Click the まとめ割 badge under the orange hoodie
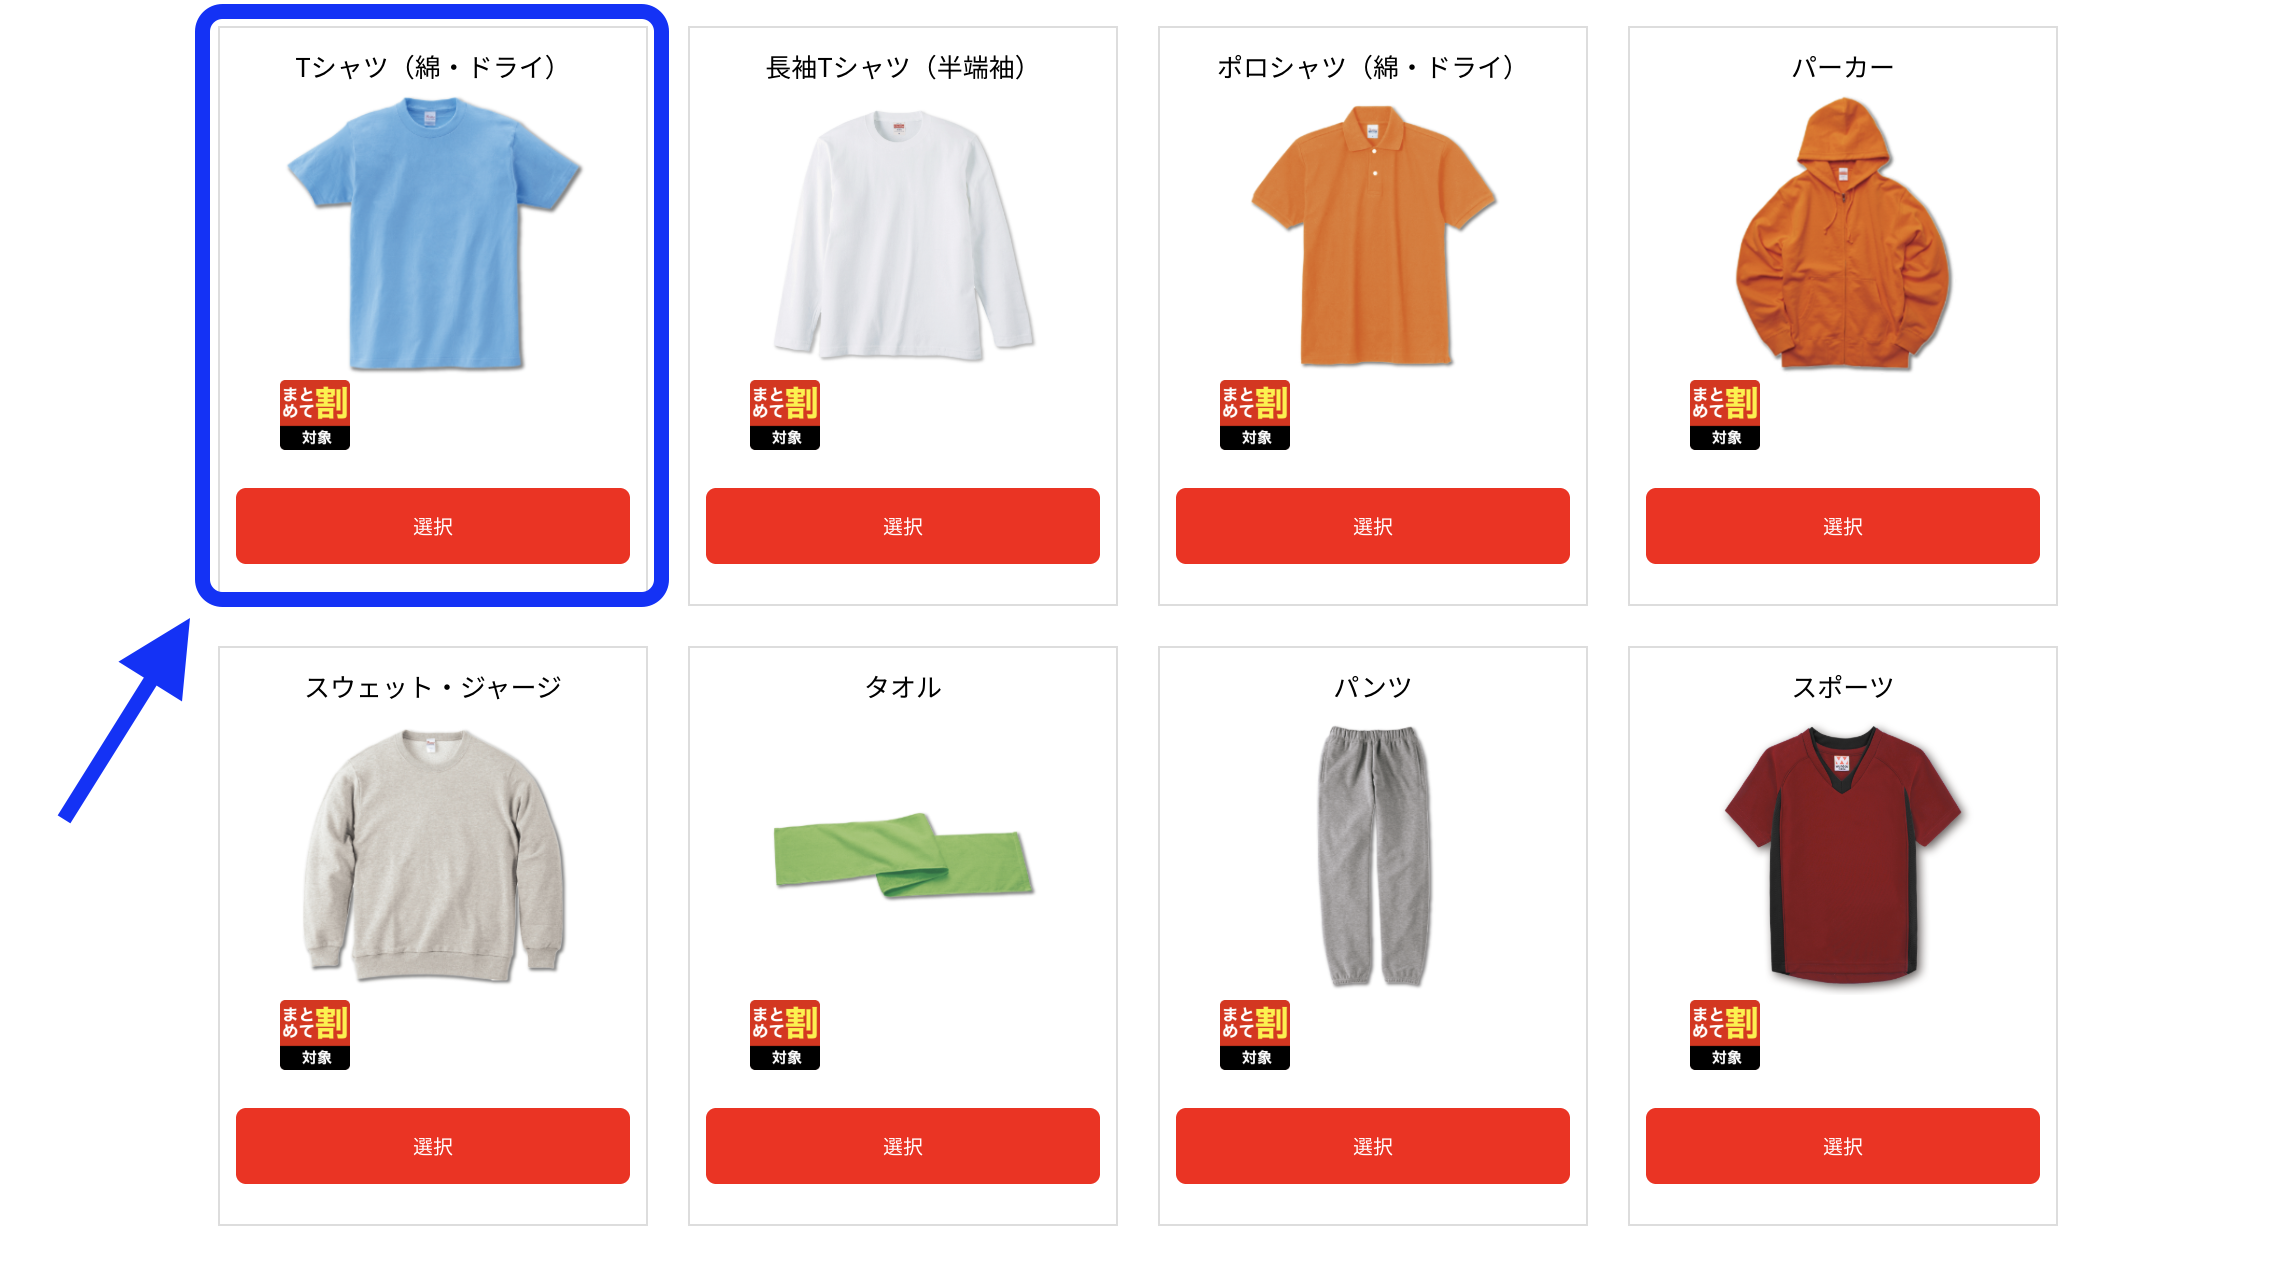2290x1262 pixels. (x=1725, y=415)
